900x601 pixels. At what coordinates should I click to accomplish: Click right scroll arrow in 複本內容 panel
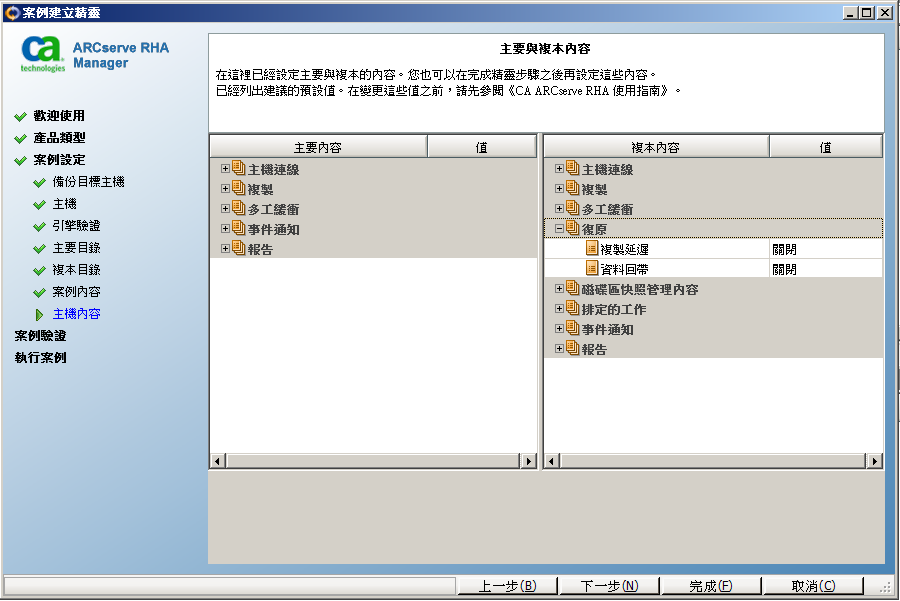click(874, 461)
